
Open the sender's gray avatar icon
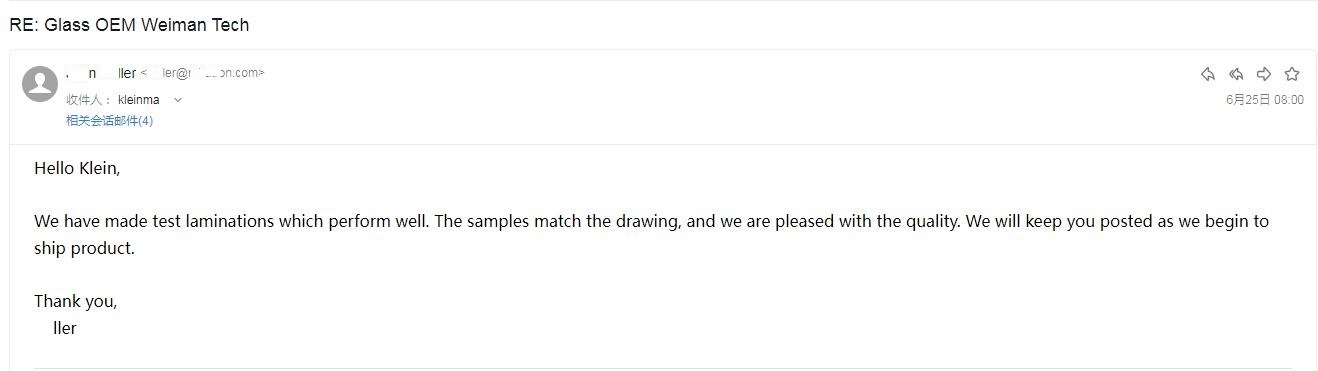coord(40,84)
